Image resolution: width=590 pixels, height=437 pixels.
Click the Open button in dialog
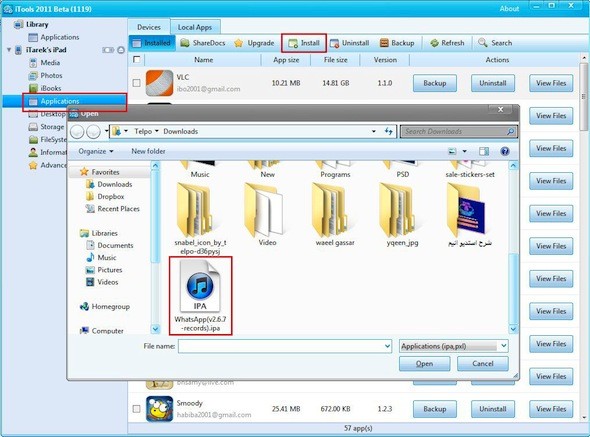424,364
